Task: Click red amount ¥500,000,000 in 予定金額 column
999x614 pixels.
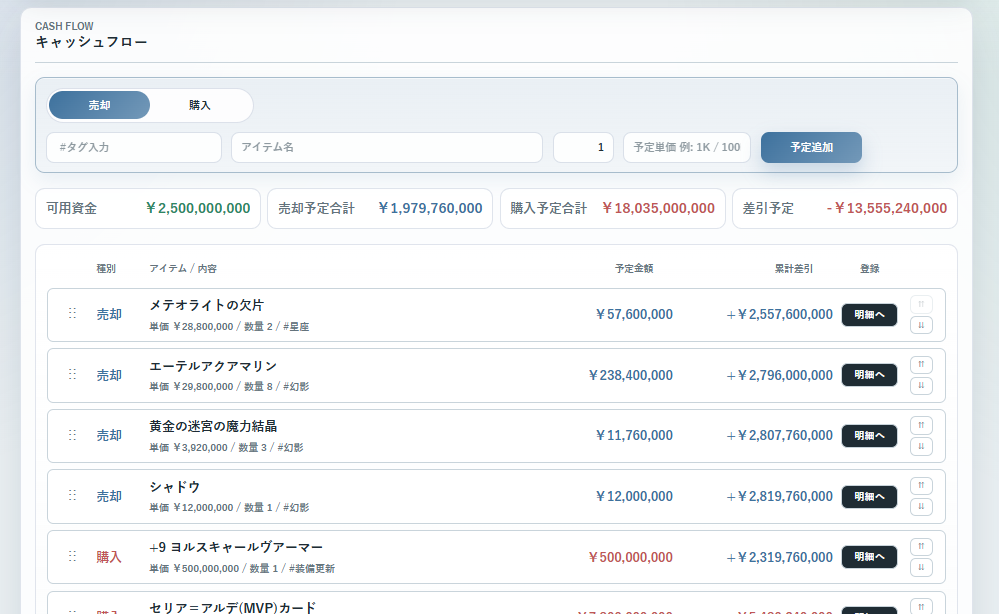Action: coord(630,557)
